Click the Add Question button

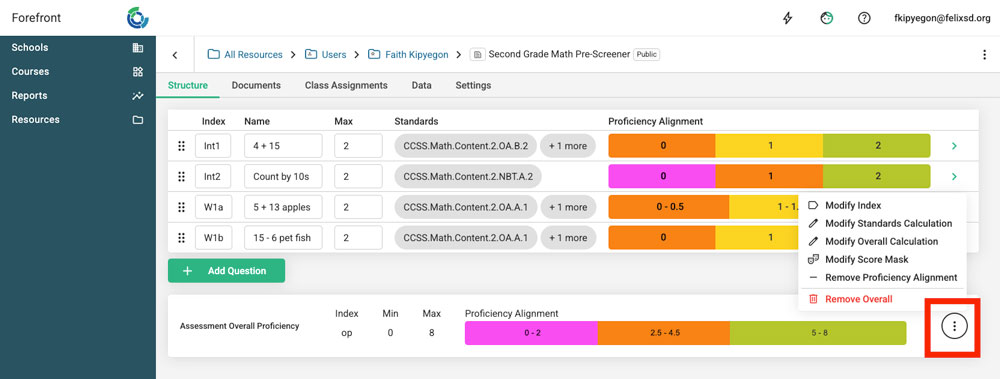pos(226,271)
